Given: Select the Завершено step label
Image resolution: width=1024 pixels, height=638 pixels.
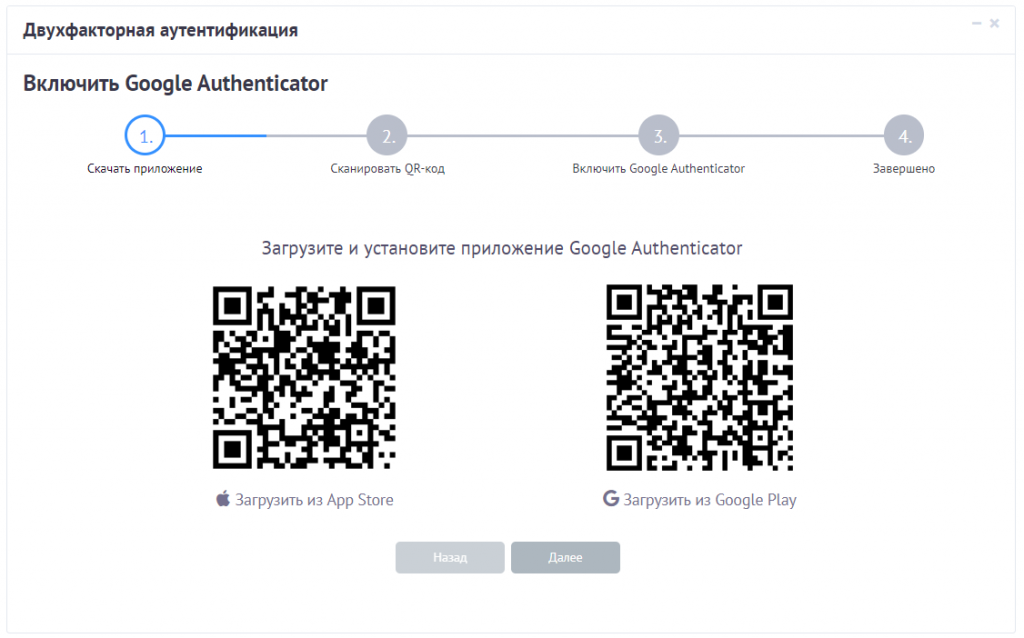Looking at the screenshot, I should (904, 168).
